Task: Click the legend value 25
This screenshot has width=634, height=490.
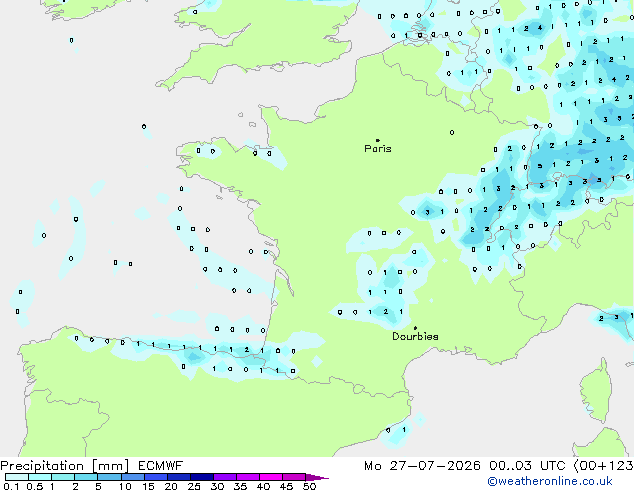Action: click(x=194, y=486)
